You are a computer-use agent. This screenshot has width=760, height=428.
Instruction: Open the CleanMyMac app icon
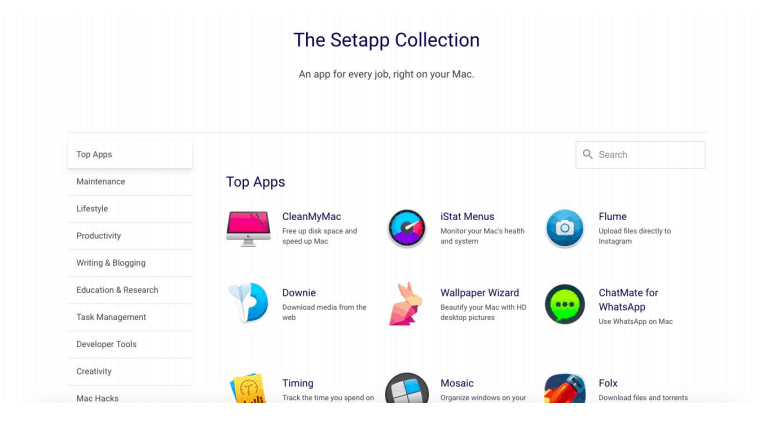[x=248, y=228]
